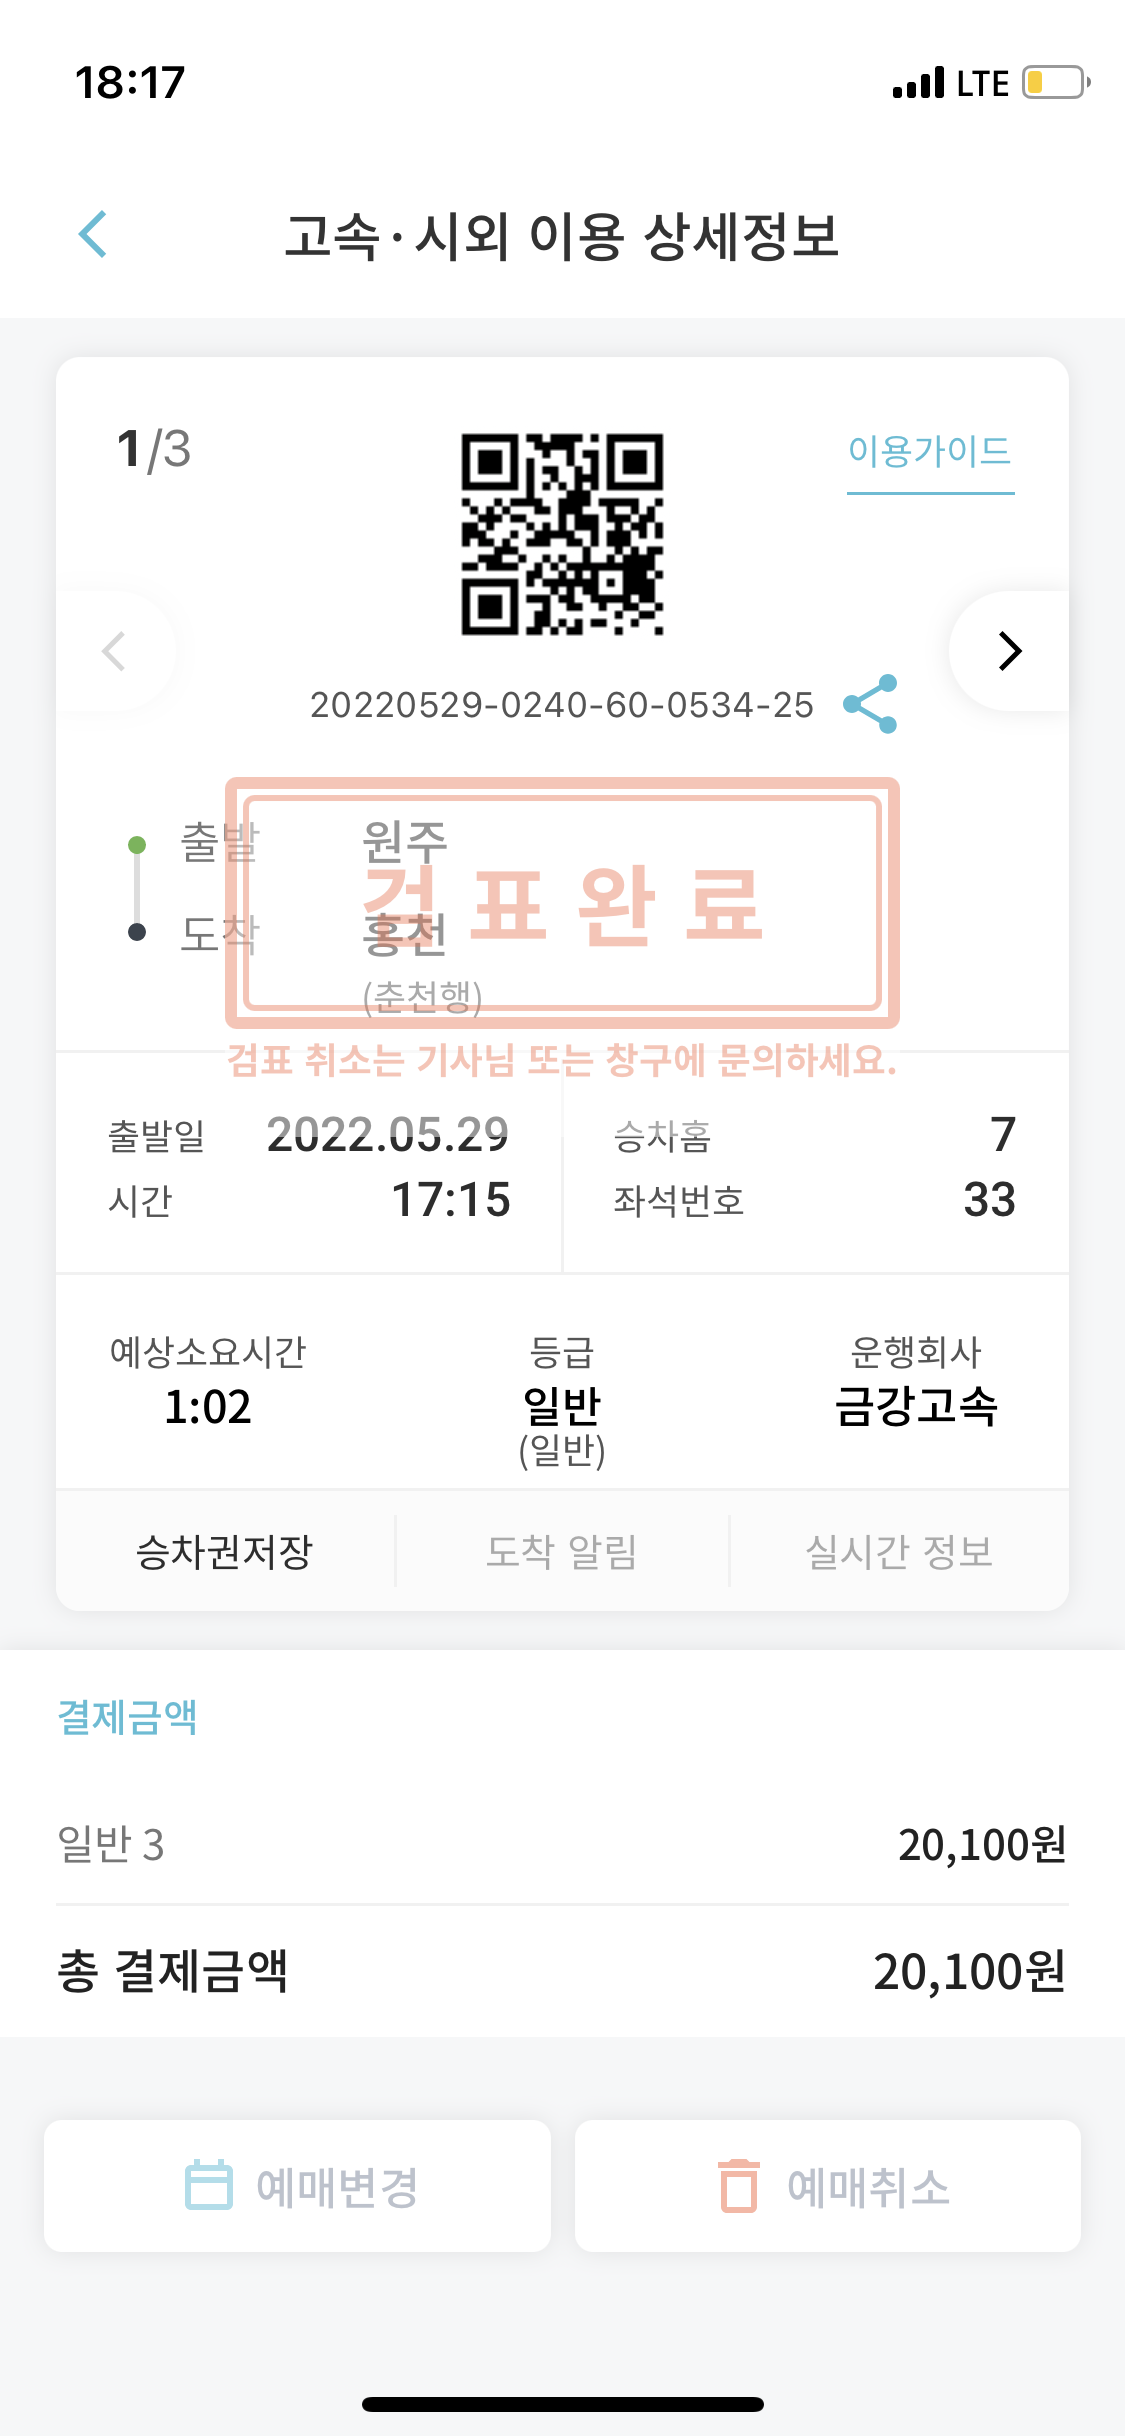Image resolution: width=1125 pixels, height=2436 pixels.
Task: Tap the signal strength bars icon
Action: 918,83
